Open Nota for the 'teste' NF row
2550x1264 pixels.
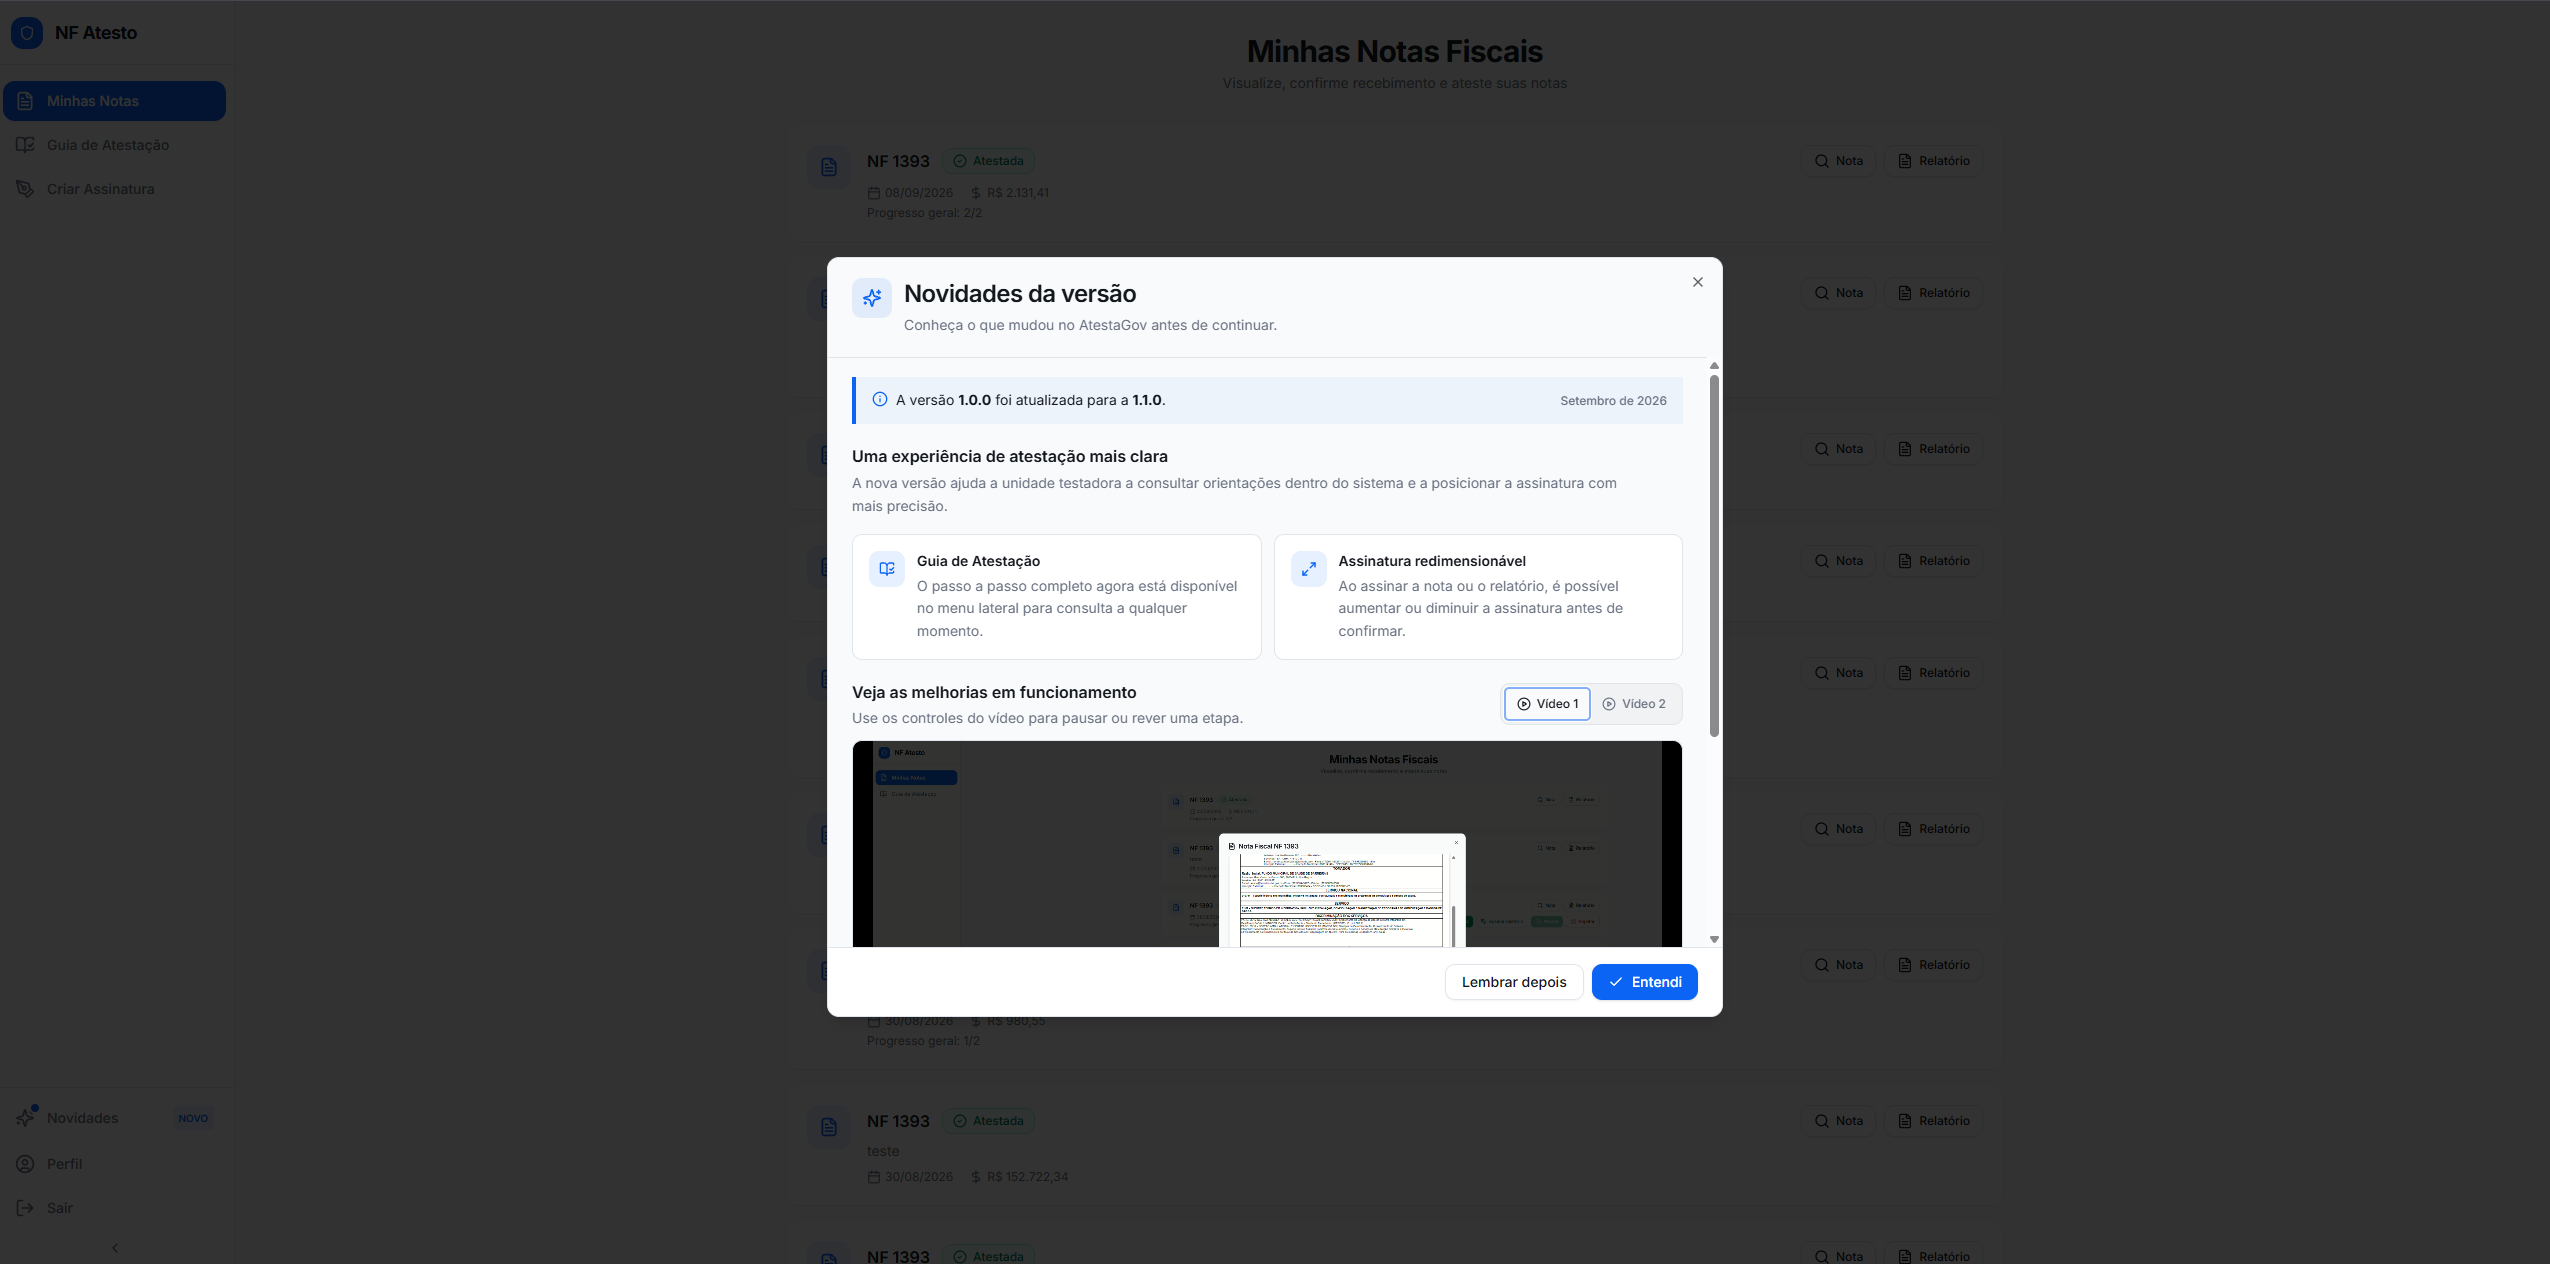[x=1838, y=1121]
